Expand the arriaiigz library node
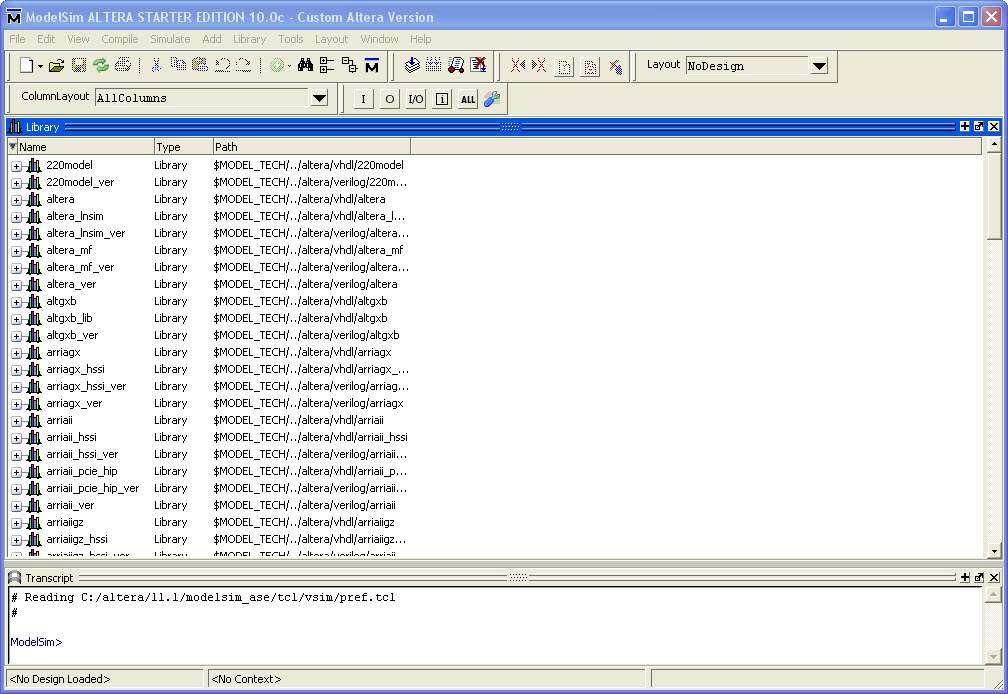Image resolution: width=1008 pixels, height=694 pixels. [16, 523]
